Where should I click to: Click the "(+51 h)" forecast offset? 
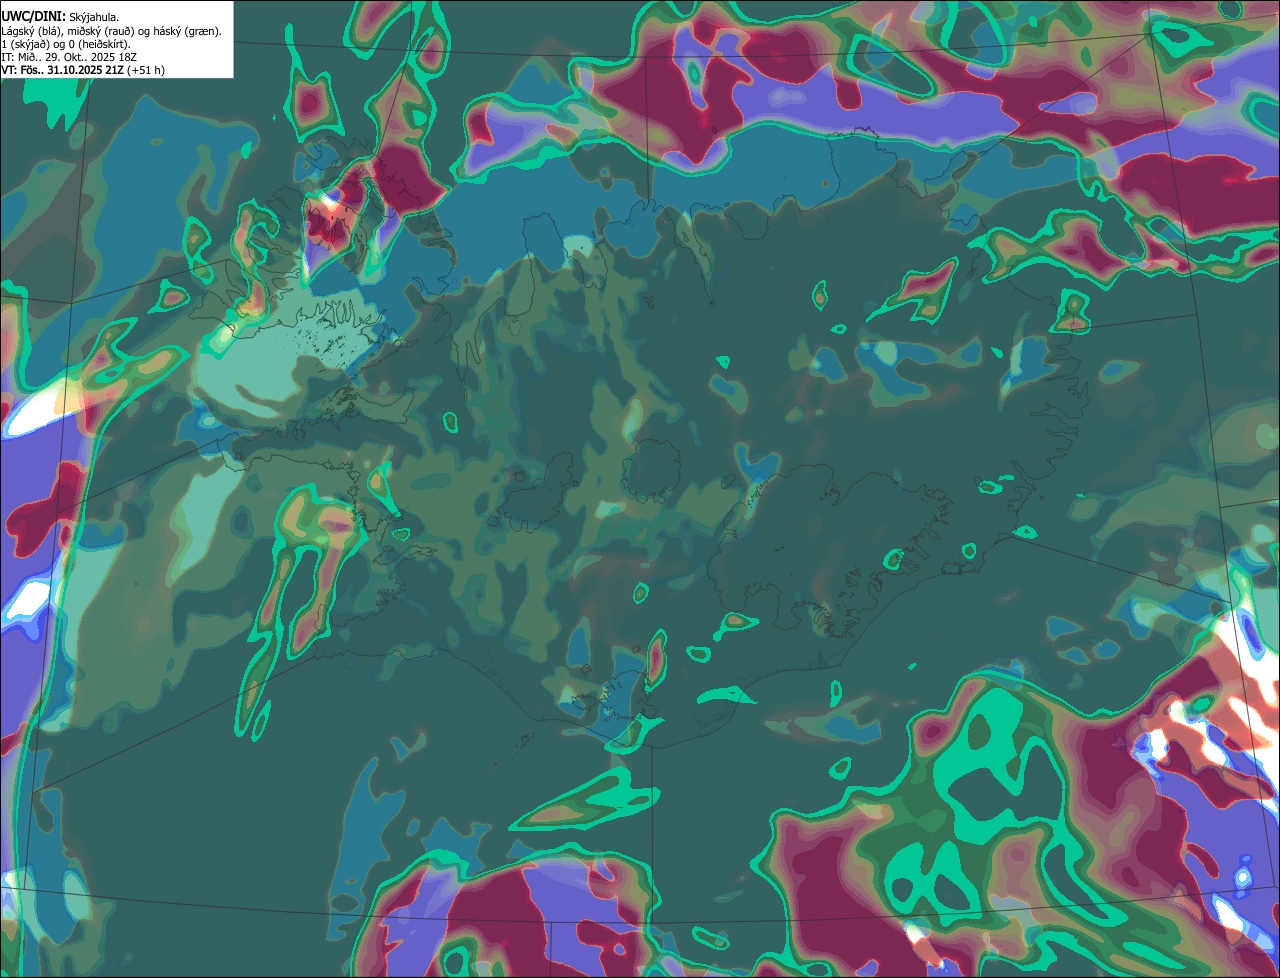point(146,70)
